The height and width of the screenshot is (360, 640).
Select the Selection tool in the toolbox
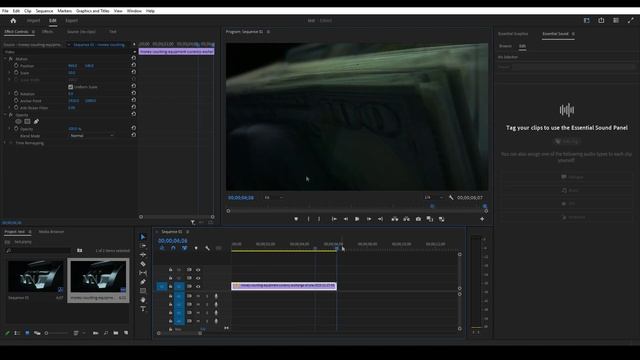coord(143,237)
